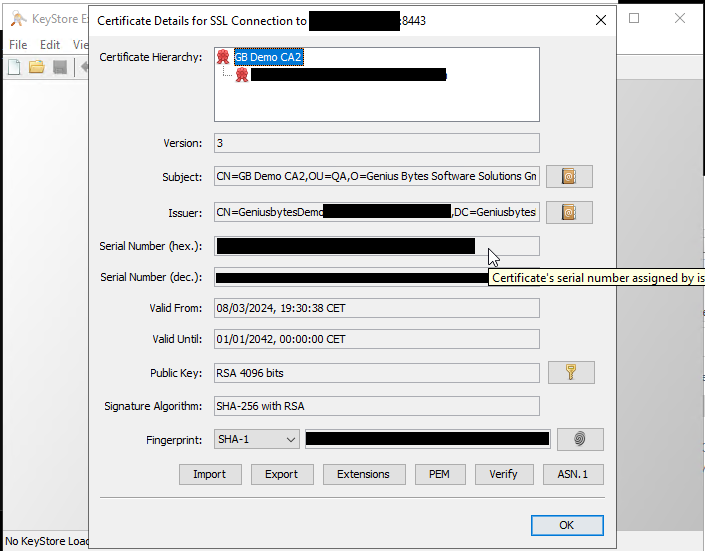This screenshot has height=551, width=705.
Task: View the ASN.1 dump
Action: tap(573, 474)
